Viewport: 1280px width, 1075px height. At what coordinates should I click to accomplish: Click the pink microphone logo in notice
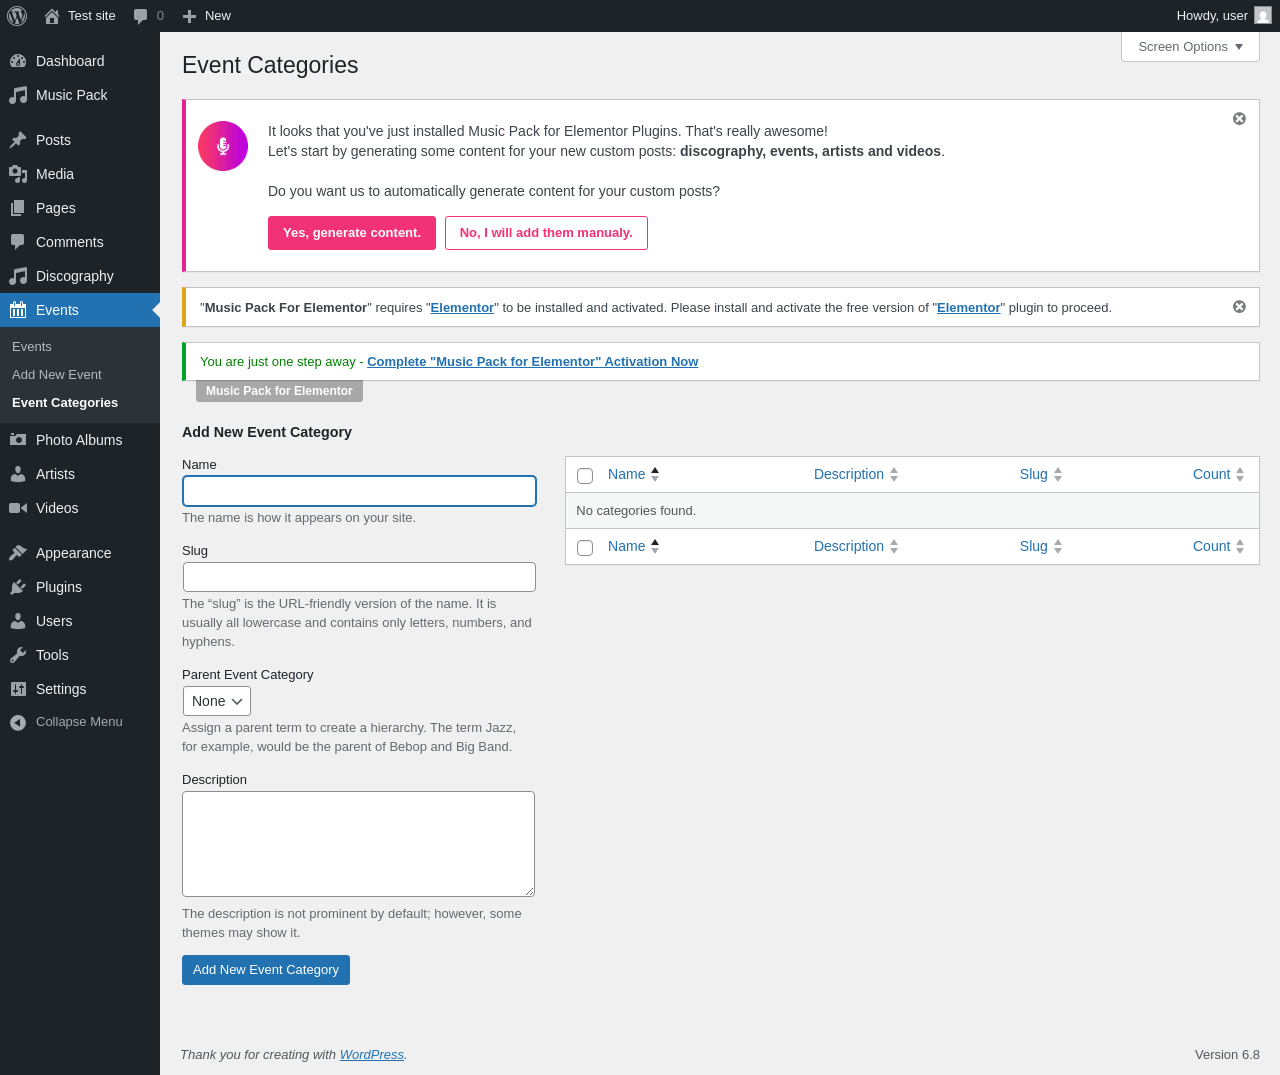[x=223, y=146]
